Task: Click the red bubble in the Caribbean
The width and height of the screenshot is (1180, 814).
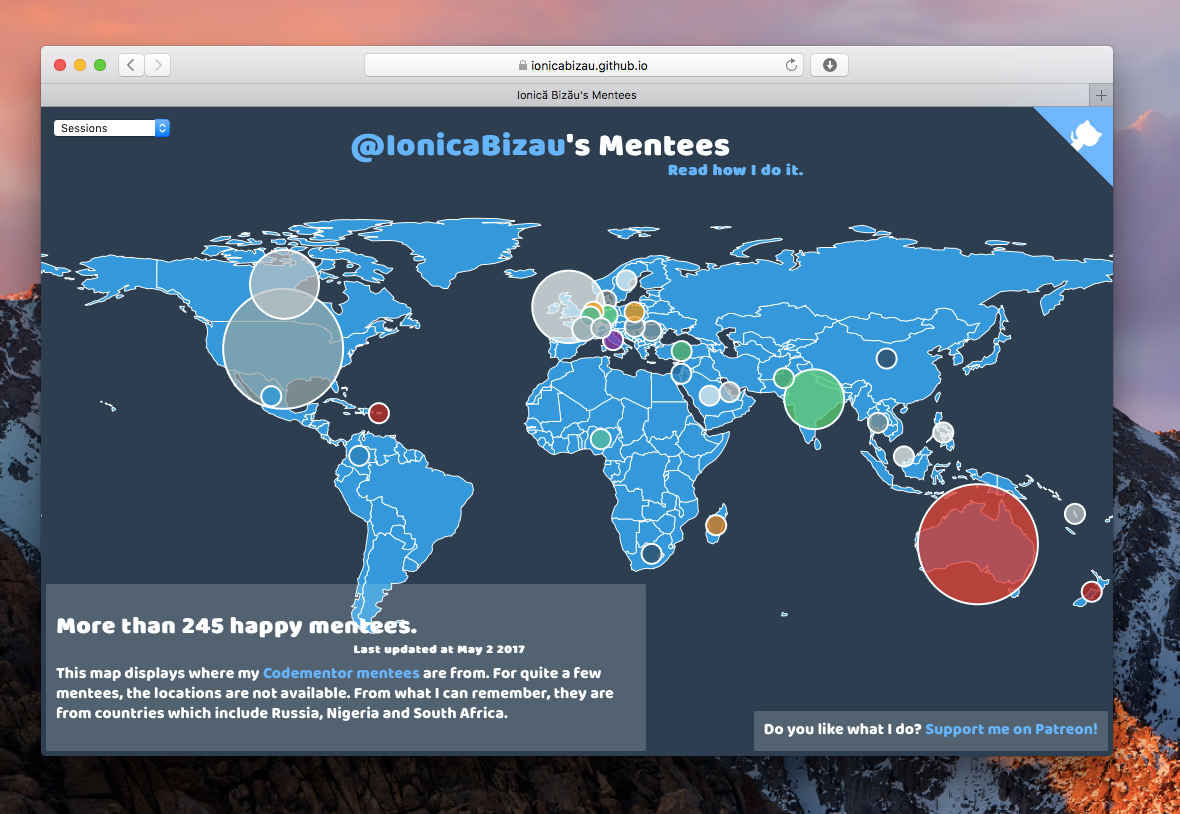Action: [x=379, y=413]
